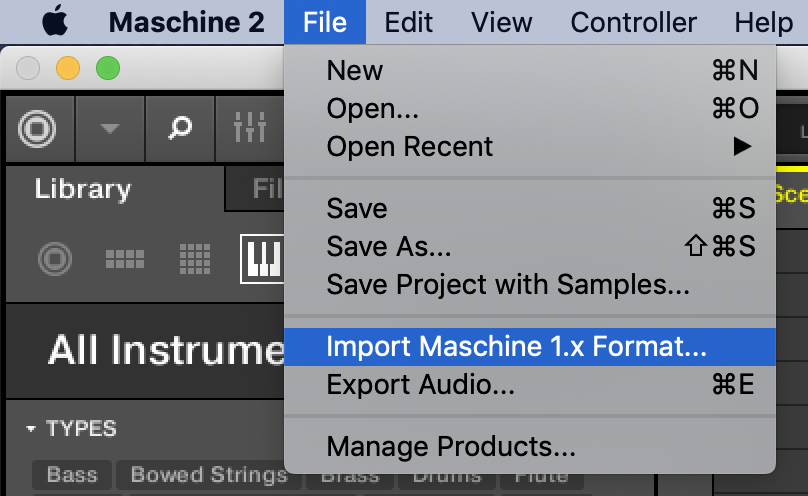808x496 pixels.
Task: Select the Instruments keyboard filter icon
Action: click(x=263, y=260)
